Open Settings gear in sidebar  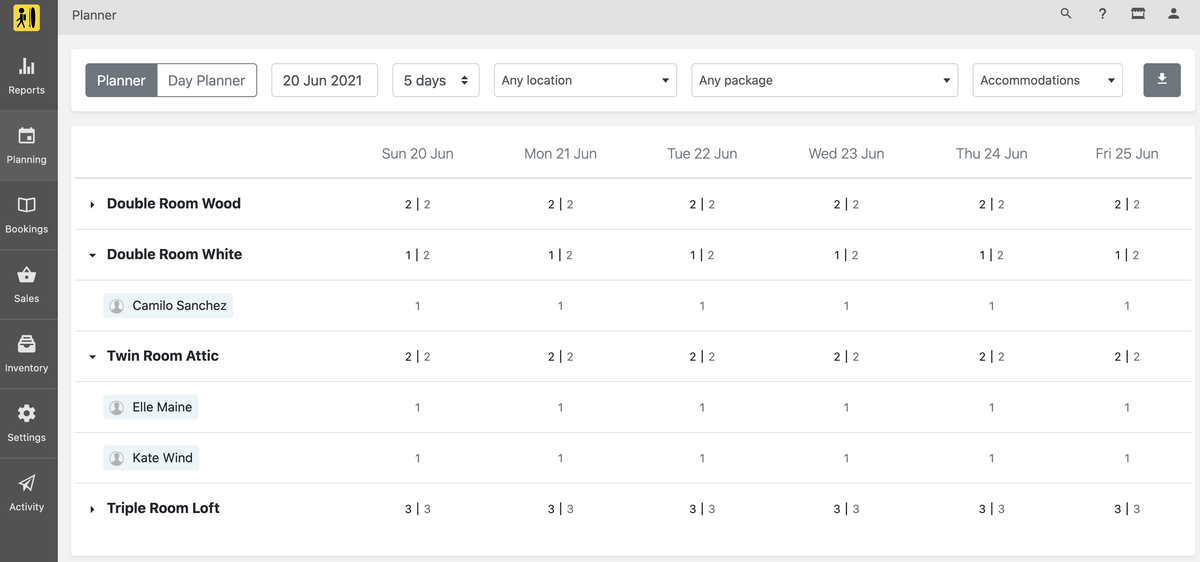pos(27,413)
